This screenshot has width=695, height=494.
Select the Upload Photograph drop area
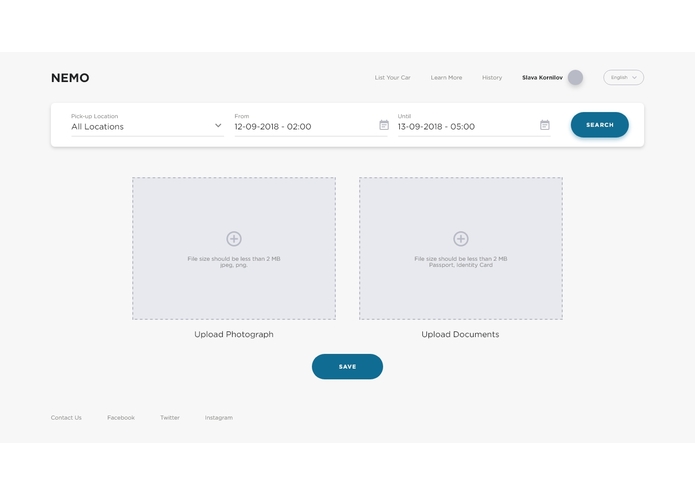(234, 249)
